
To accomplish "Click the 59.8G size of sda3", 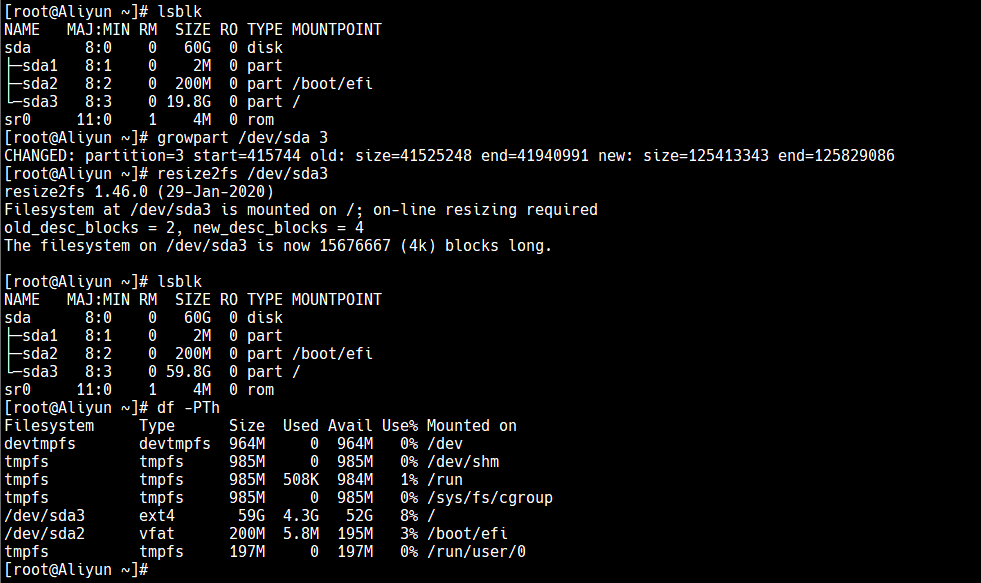I will (x=188, y=372).
